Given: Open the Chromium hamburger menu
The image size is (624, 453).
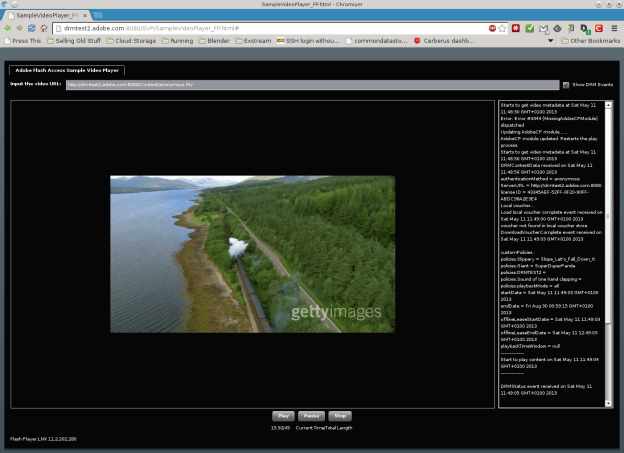Looking at the screenshot, I should pos(614,28).
